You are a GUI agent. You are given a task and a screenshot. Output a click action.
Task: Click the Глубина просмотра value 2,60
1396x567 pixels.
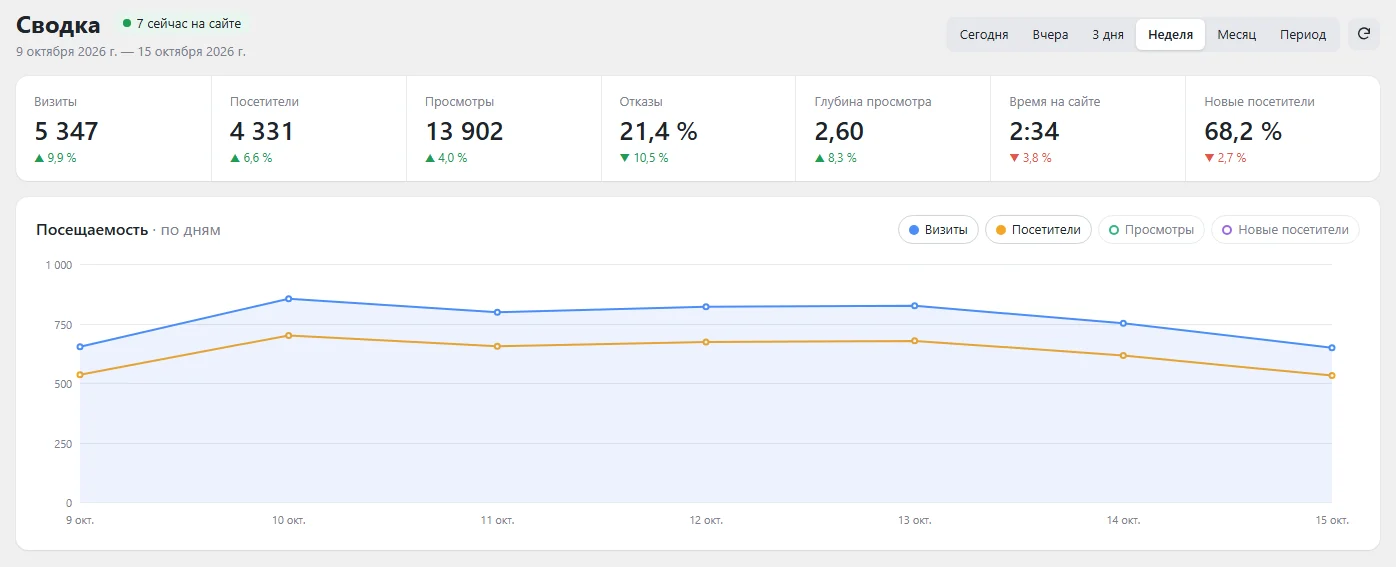click(839, 131)
